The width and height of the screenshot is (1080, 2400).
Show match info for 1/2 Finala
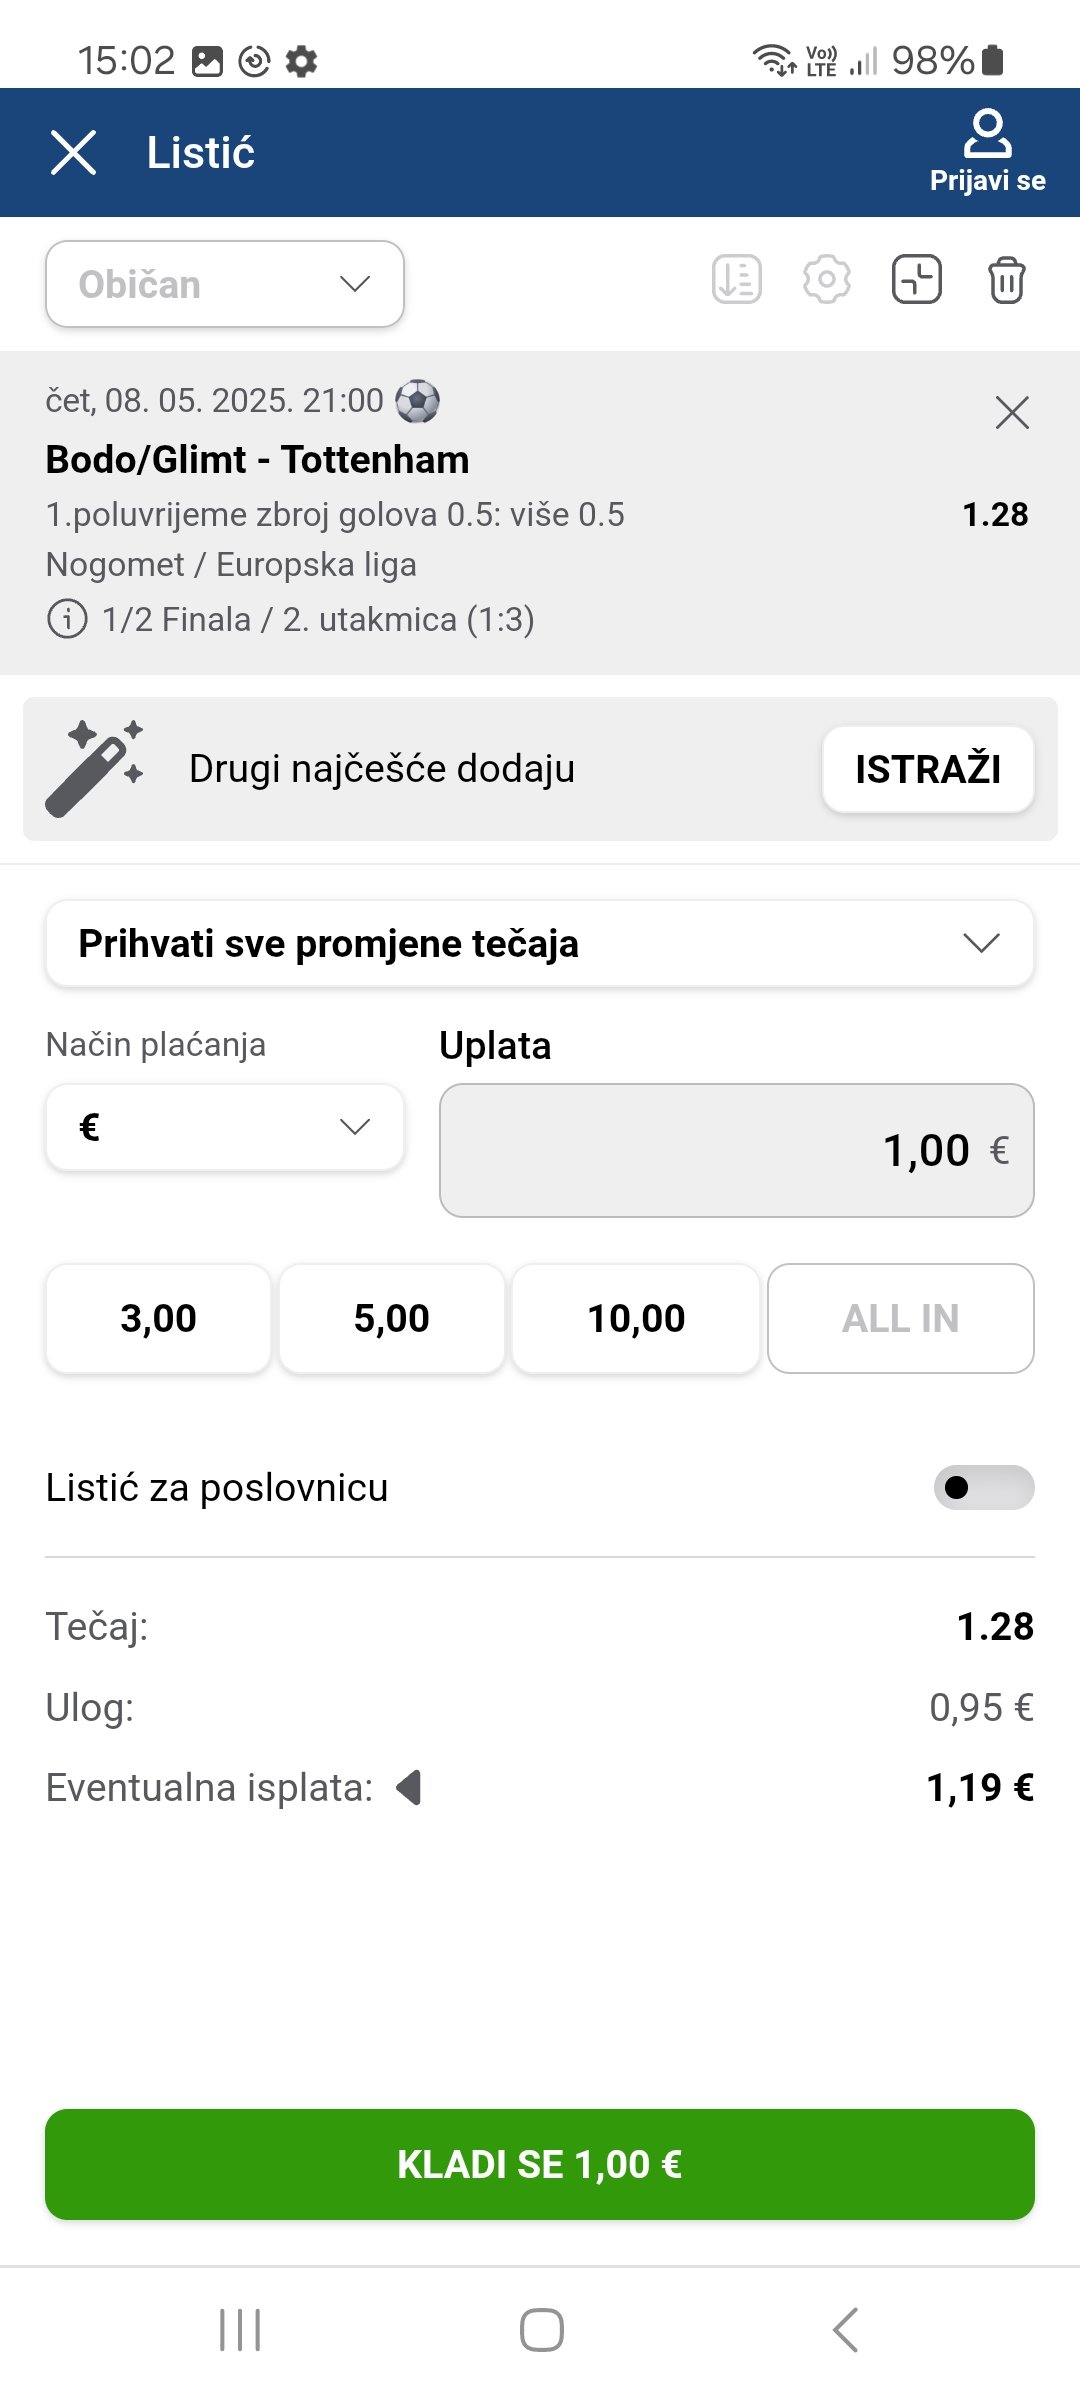pos(67,619)
